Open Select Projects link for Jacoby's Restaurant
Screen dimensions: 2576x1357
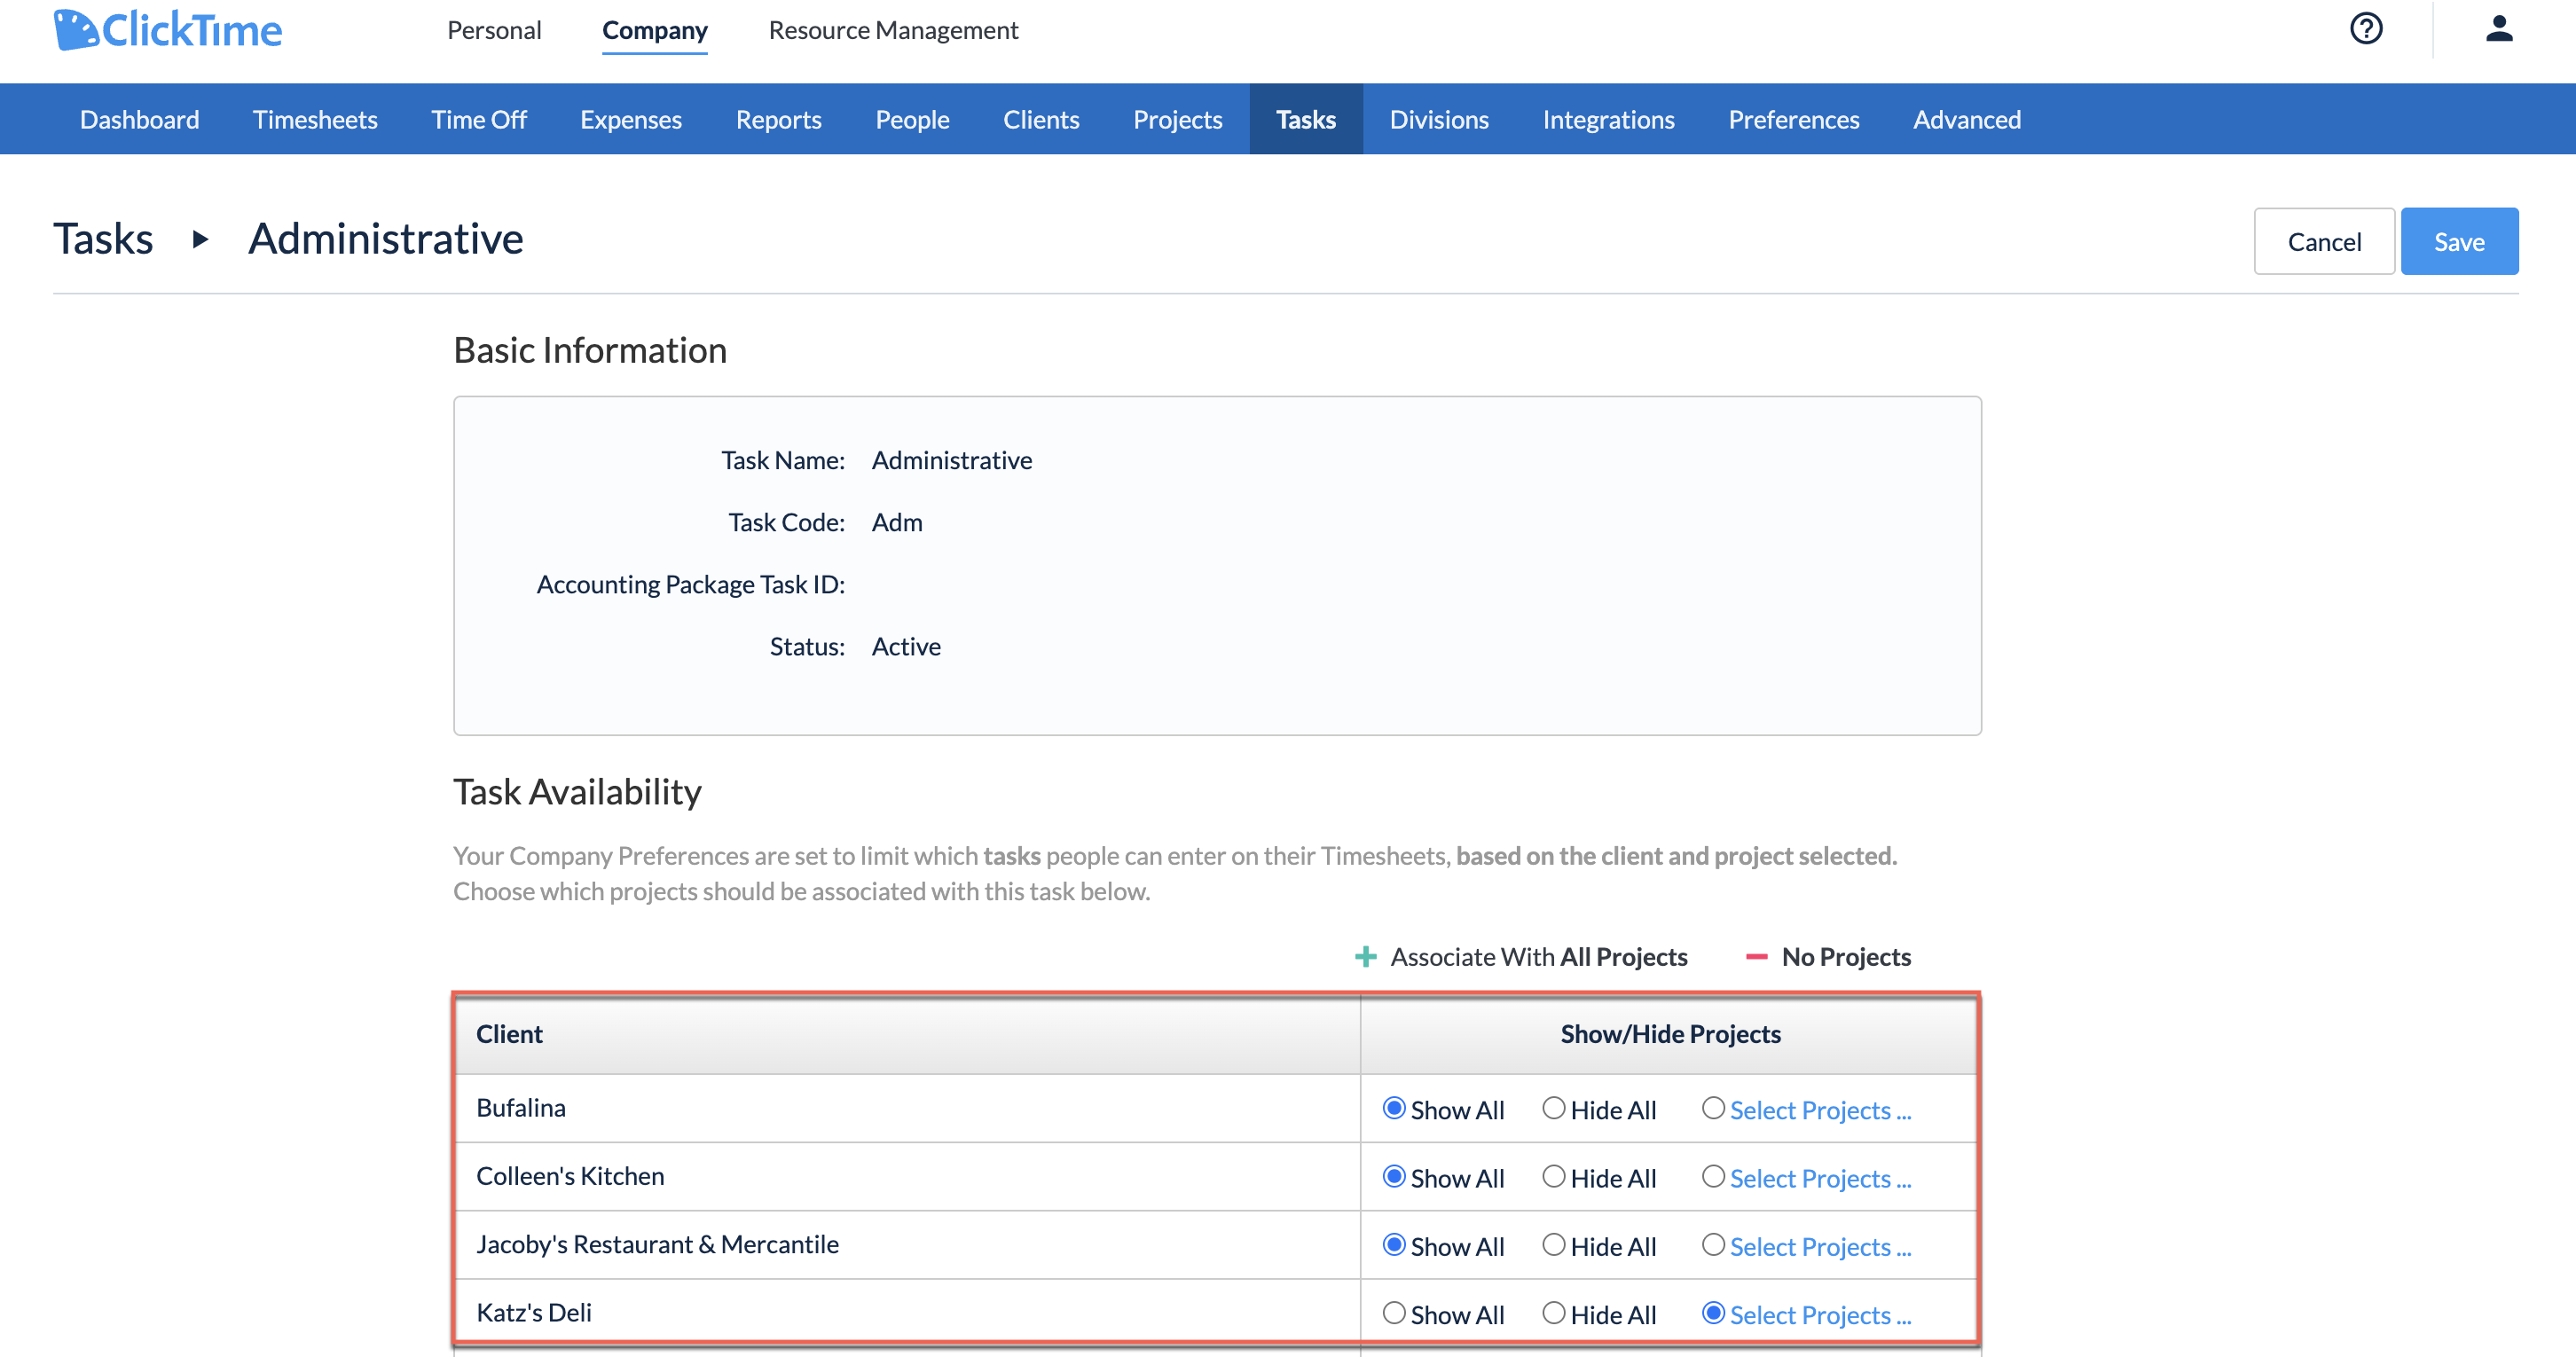coord(1820,1246)
